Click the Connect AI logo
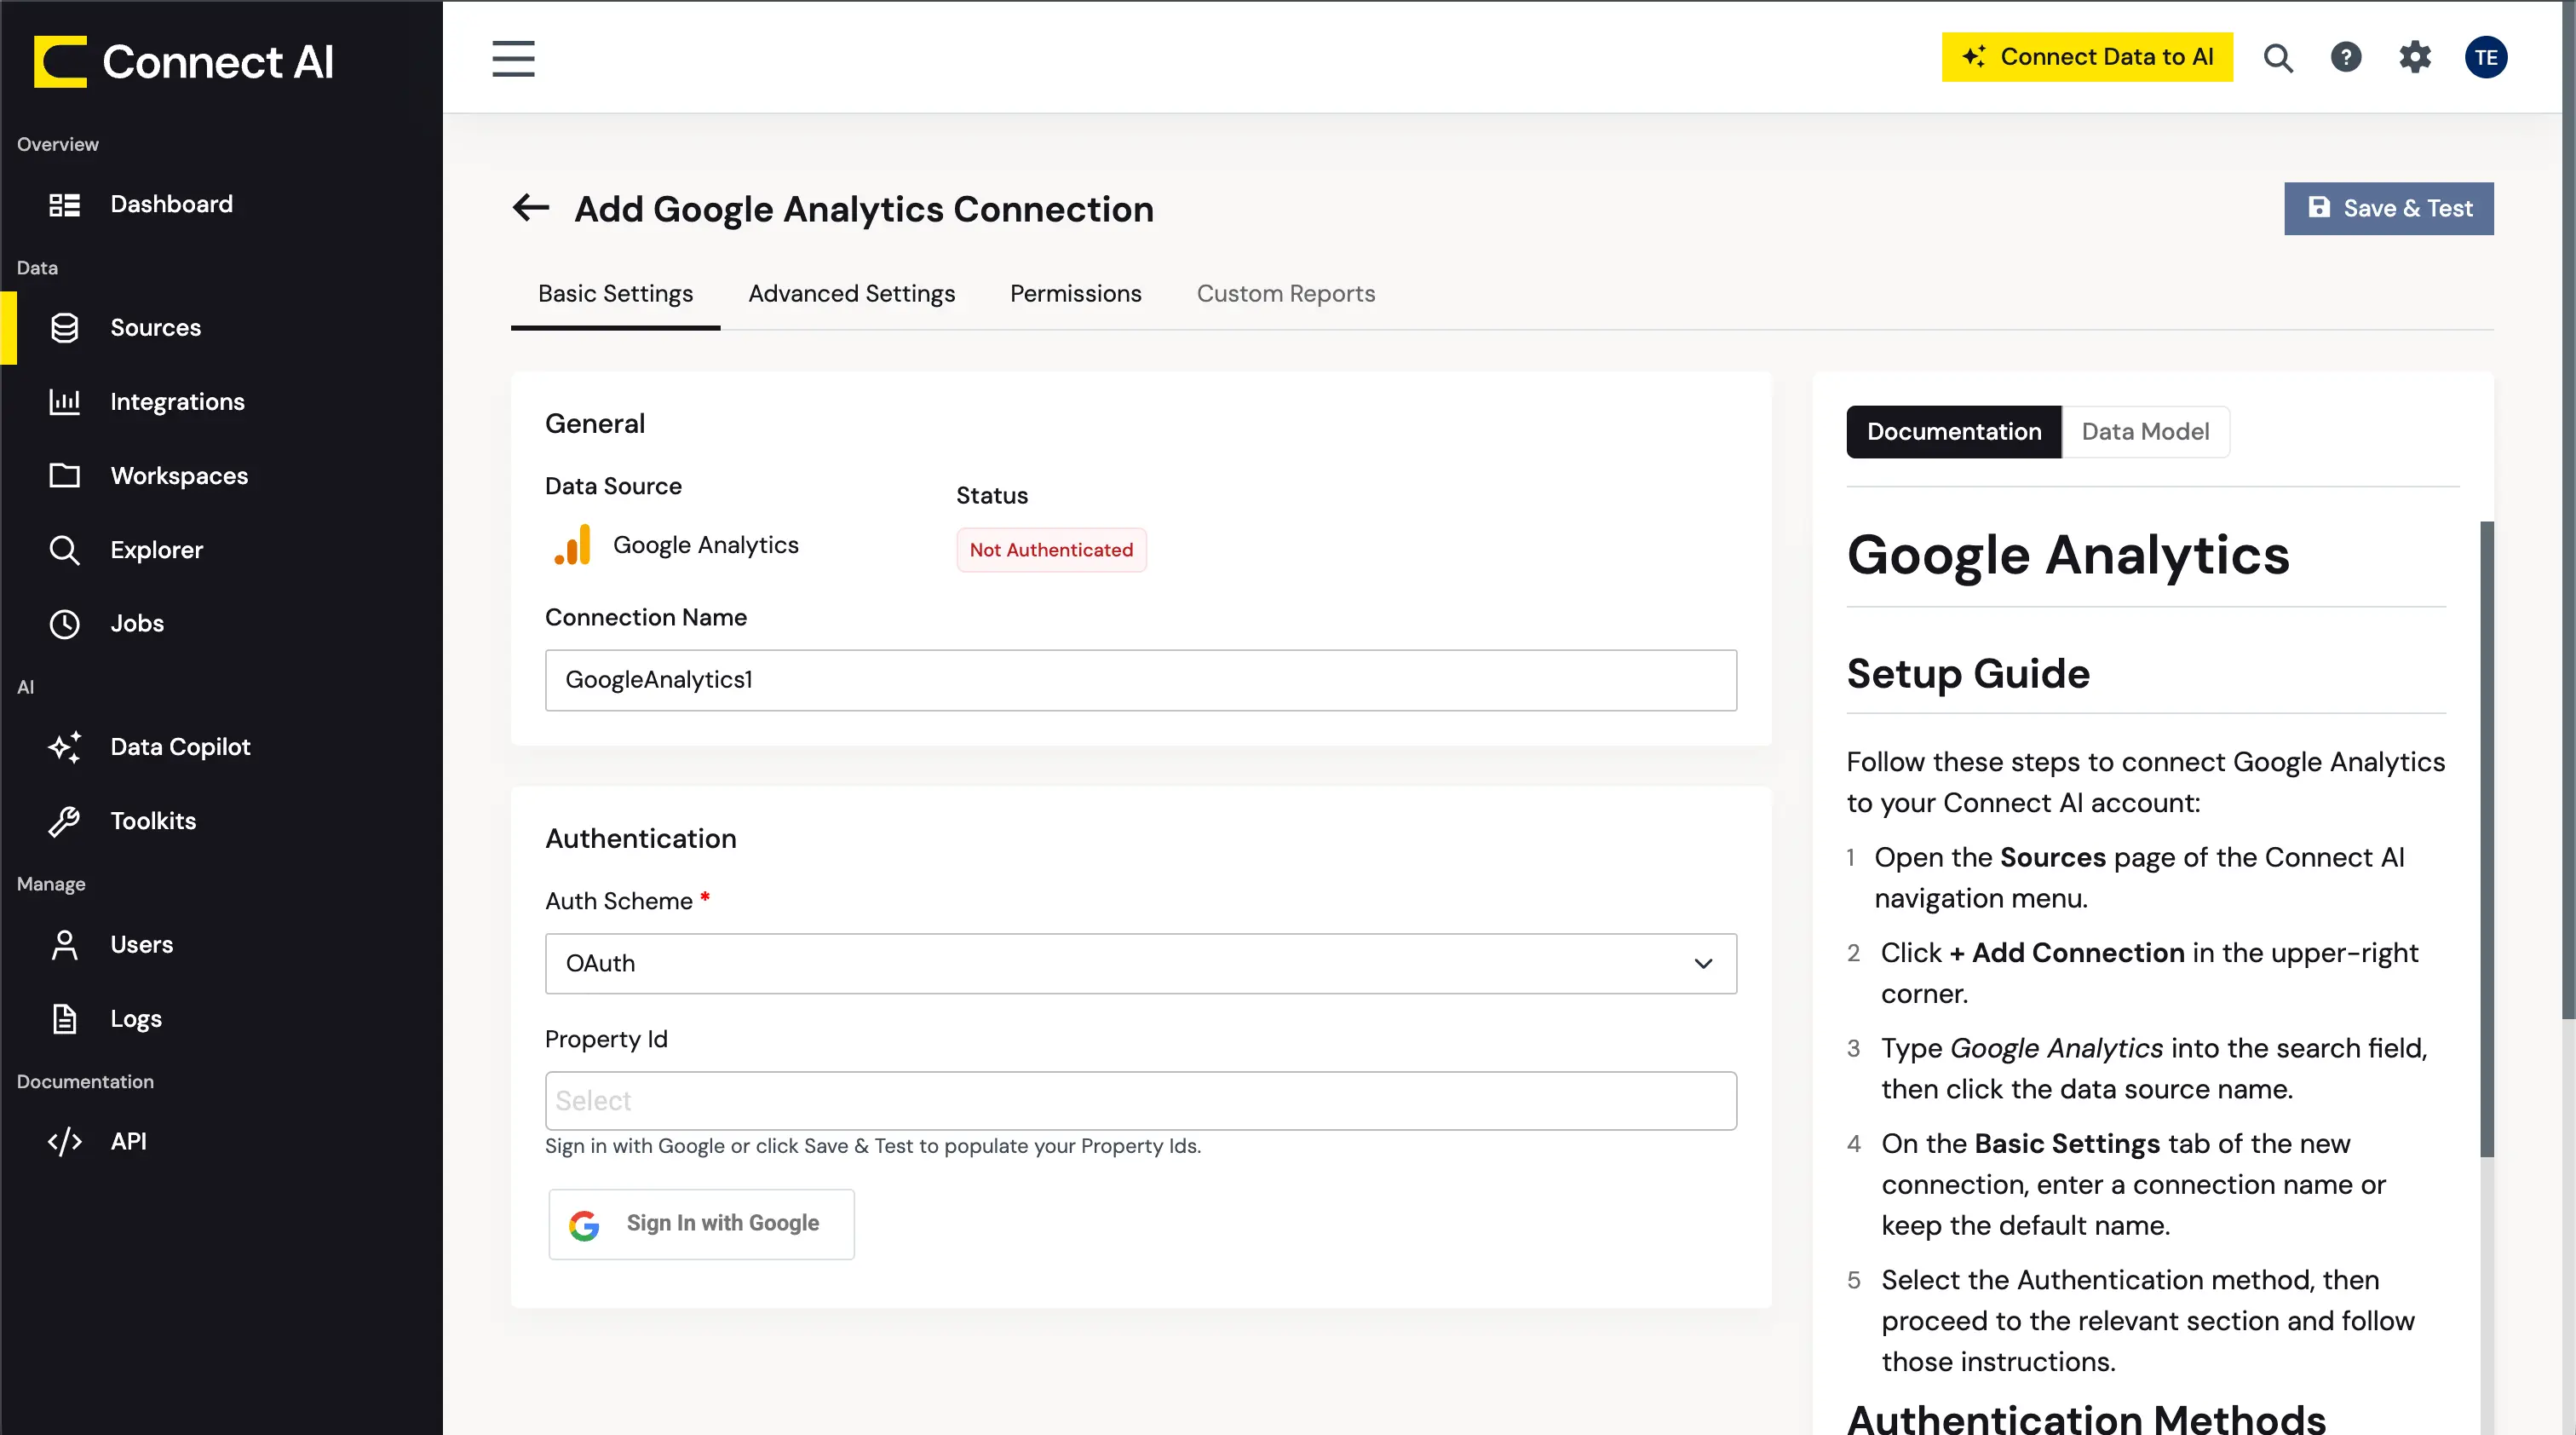Screen dimensions: 2576x1435 (x=184, y=62)
